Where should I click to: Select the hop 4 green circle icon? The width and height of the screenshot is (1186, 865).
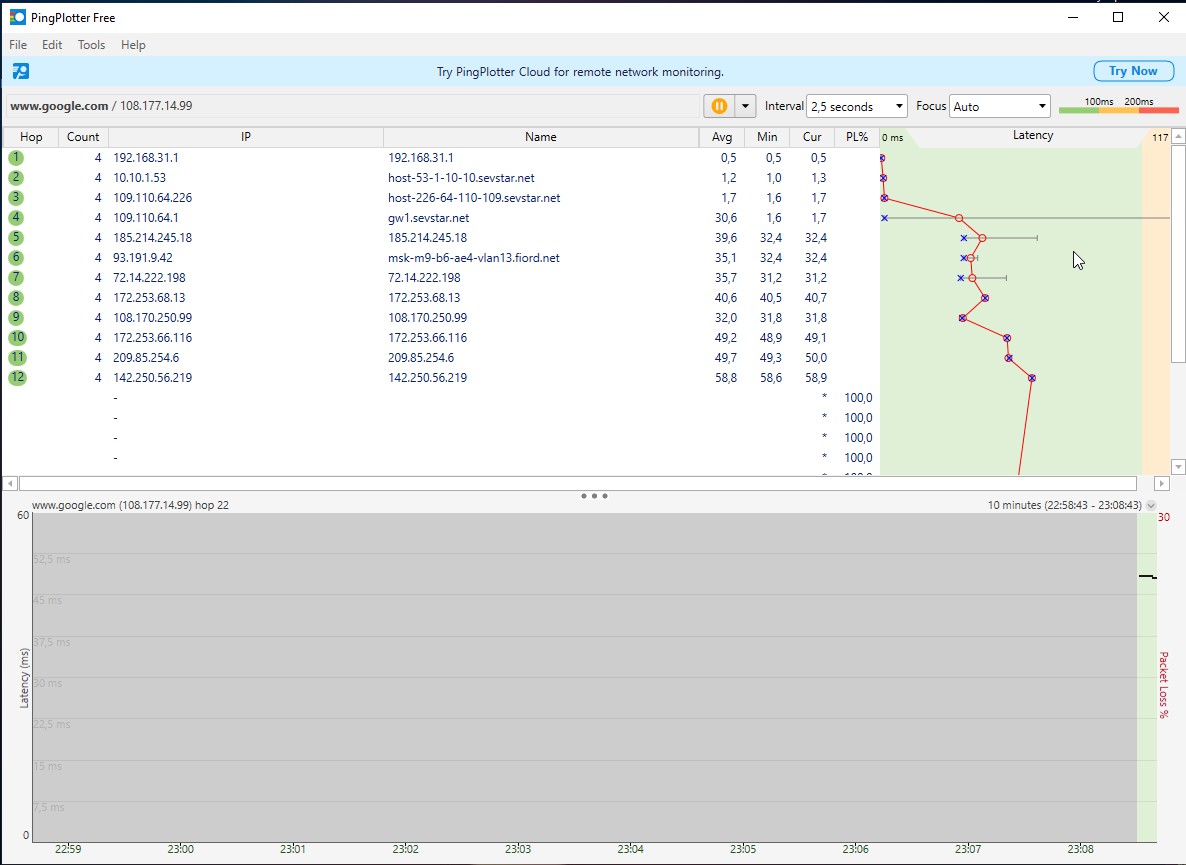tap(16, 218)
